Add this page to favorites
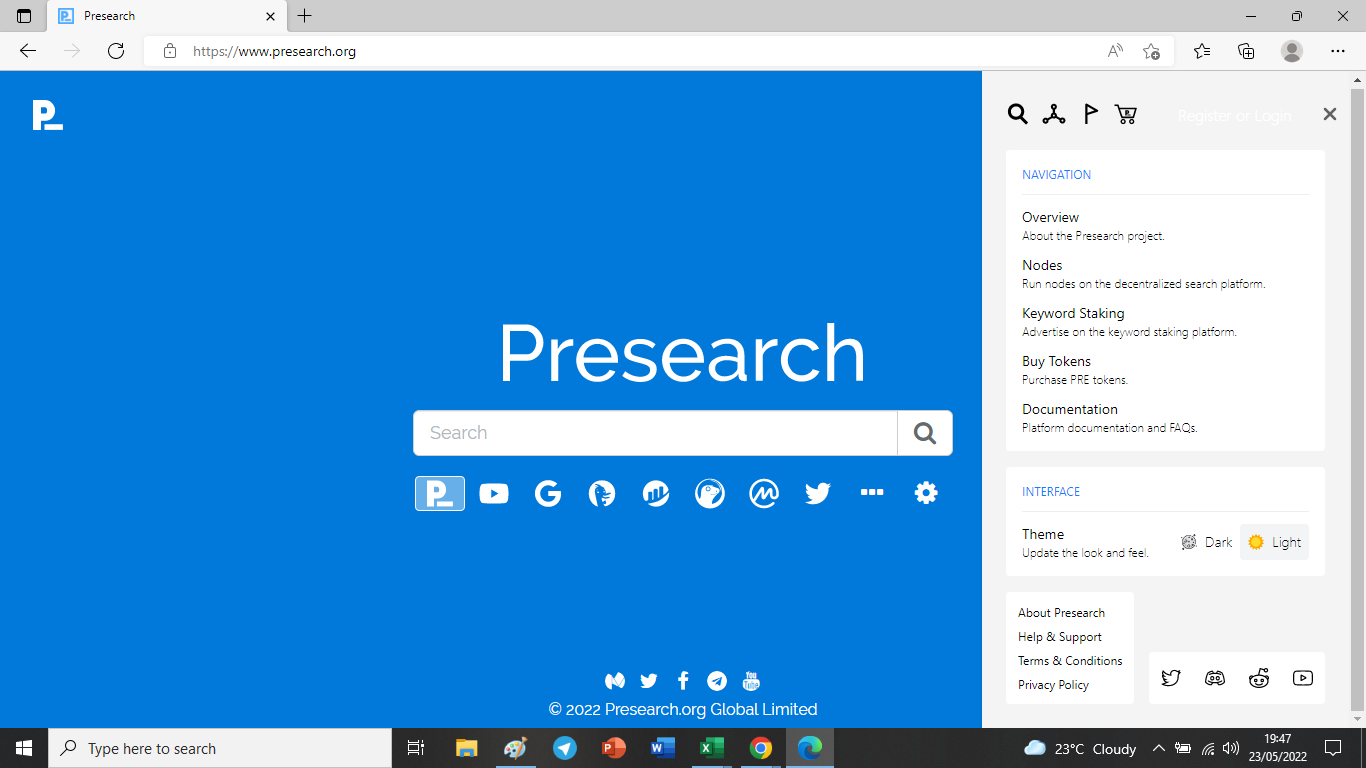1366x768 pixels. pyautogui.click(x=1151, y=51)
